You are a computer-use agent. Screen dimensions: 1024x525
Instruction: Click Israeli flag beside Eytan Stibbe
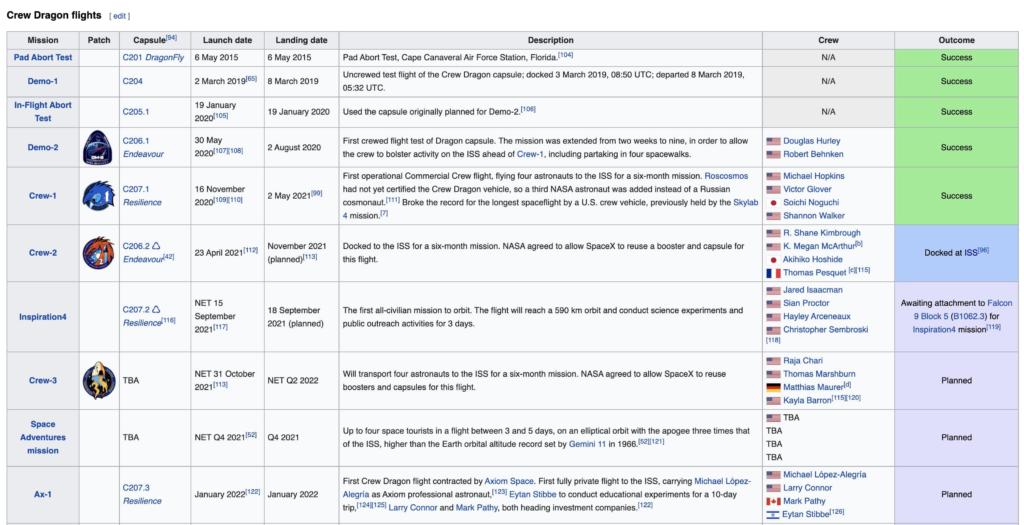click(772, 514)
